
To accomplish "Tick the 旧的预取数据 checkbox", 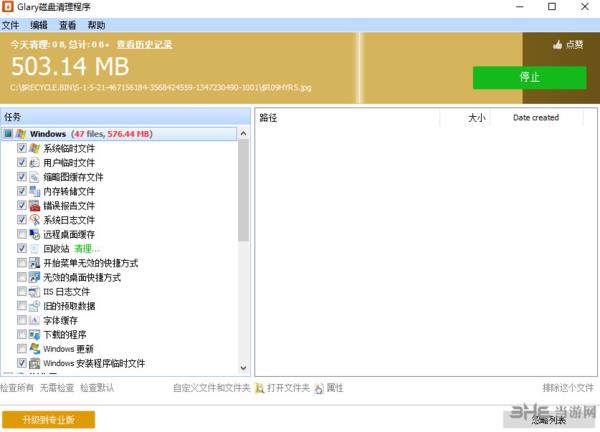I will 22,306.
